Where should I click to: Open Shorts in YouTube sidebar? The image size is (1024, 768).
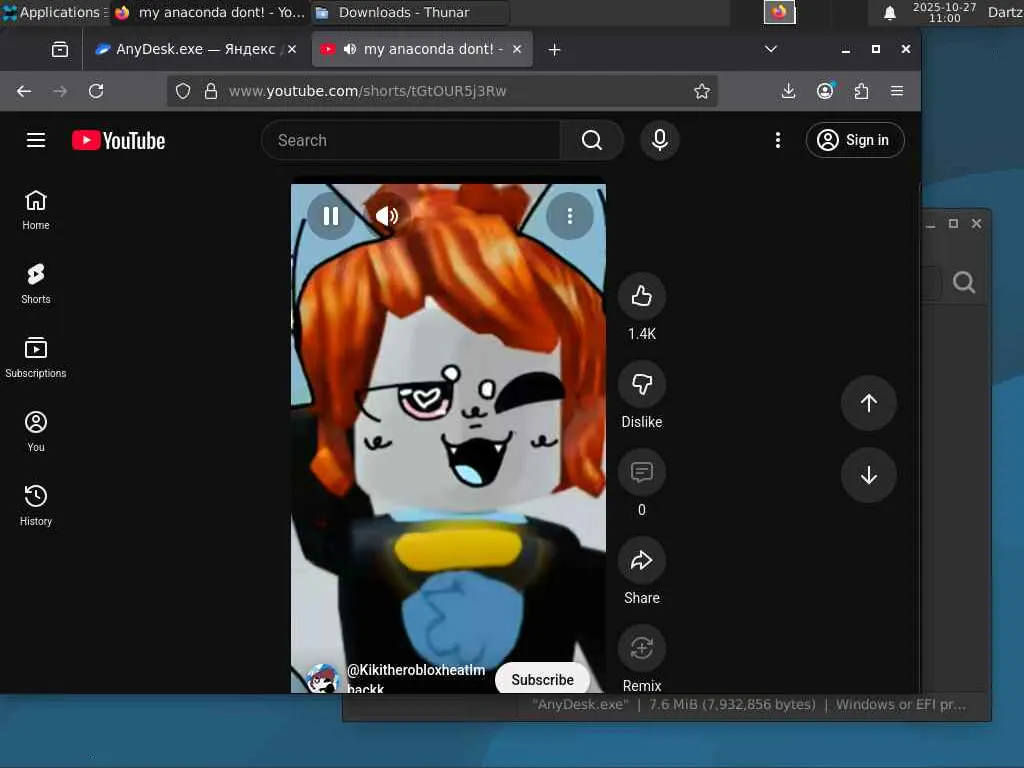coord(36,284)
